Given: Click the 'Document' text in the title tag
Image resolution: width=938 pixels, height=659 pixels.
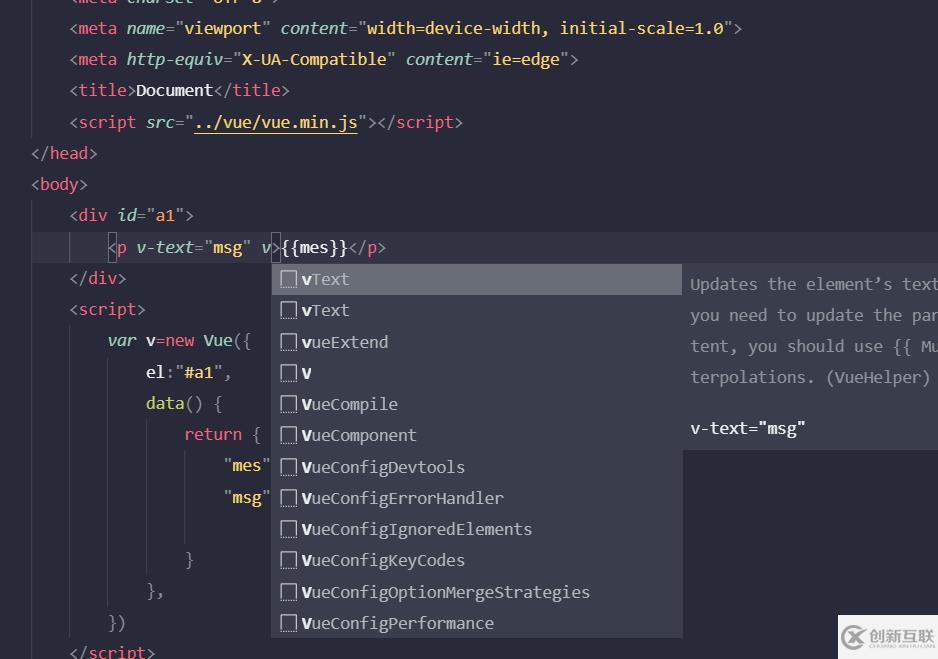Looking at the screenshot, I should click(174, 91).
